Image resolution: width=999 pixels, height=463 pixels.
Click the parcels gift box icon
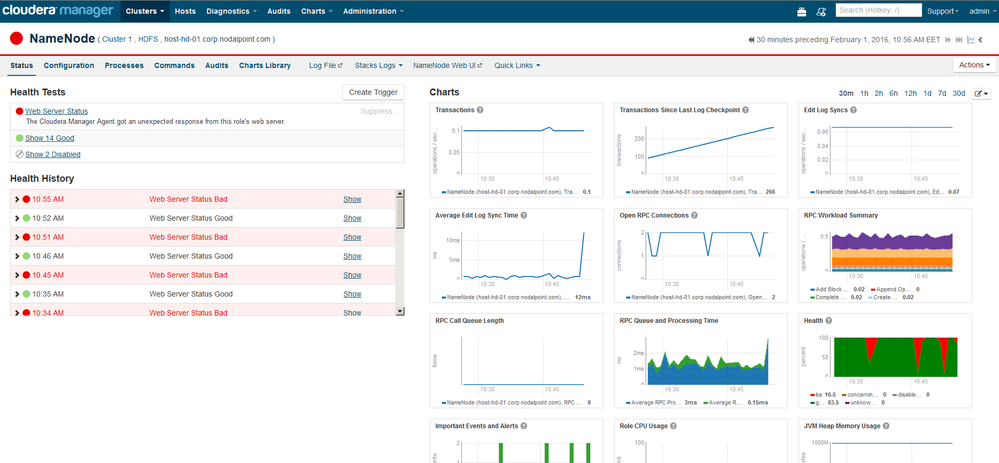pyautogui.click(x=801, y=12)
